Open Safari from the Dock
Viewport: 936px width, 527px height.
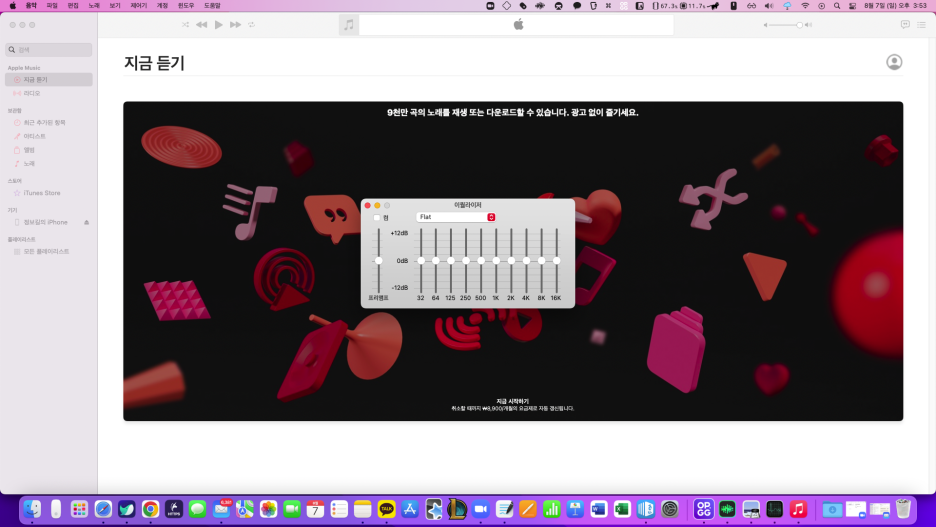click(x=103, y=509)
